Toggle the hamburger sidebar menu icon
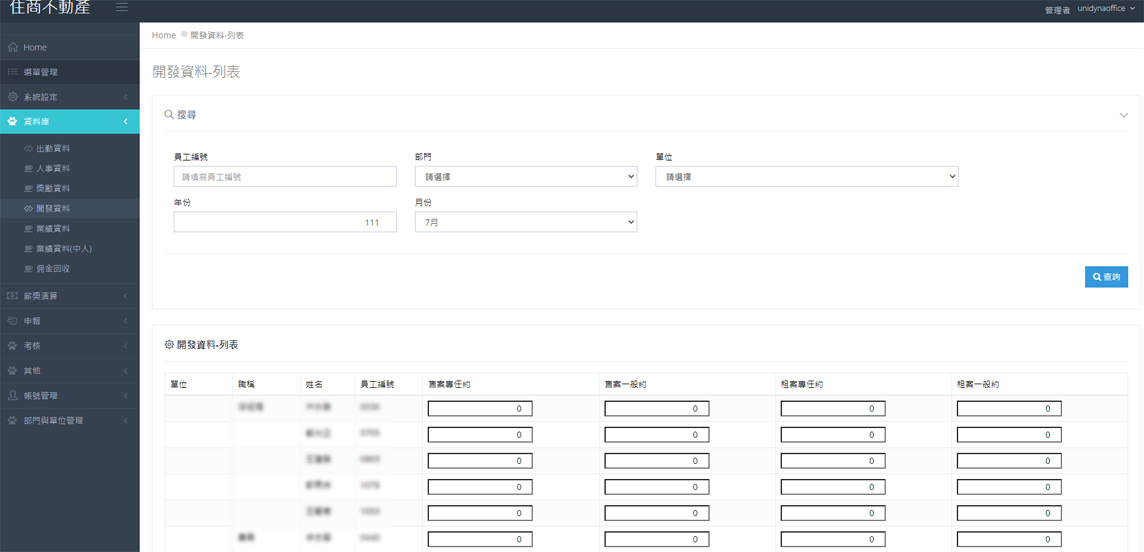1144x552 pixels. (x=122, y=8)
